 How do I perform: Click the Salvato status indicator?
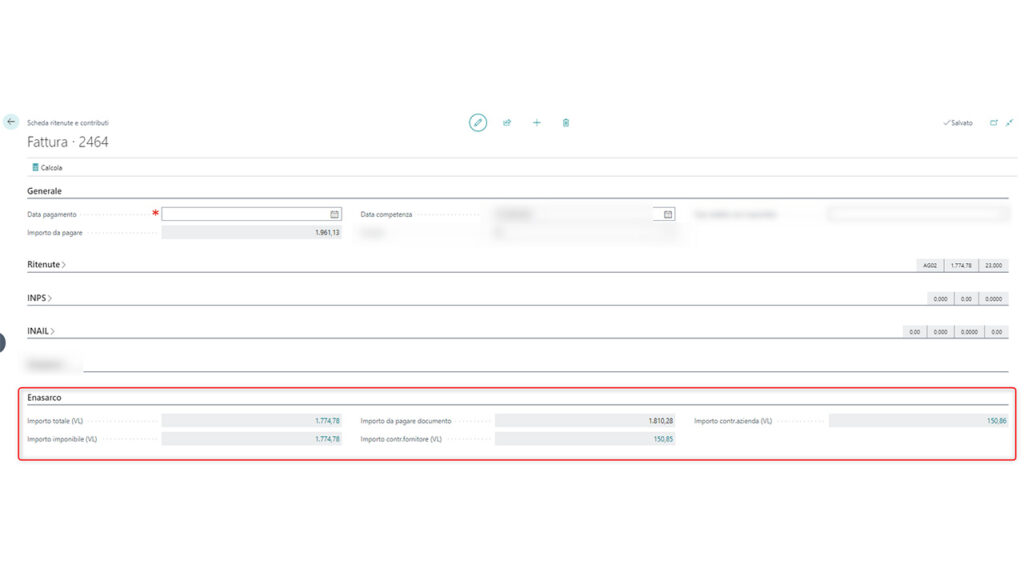click(958, 122)
